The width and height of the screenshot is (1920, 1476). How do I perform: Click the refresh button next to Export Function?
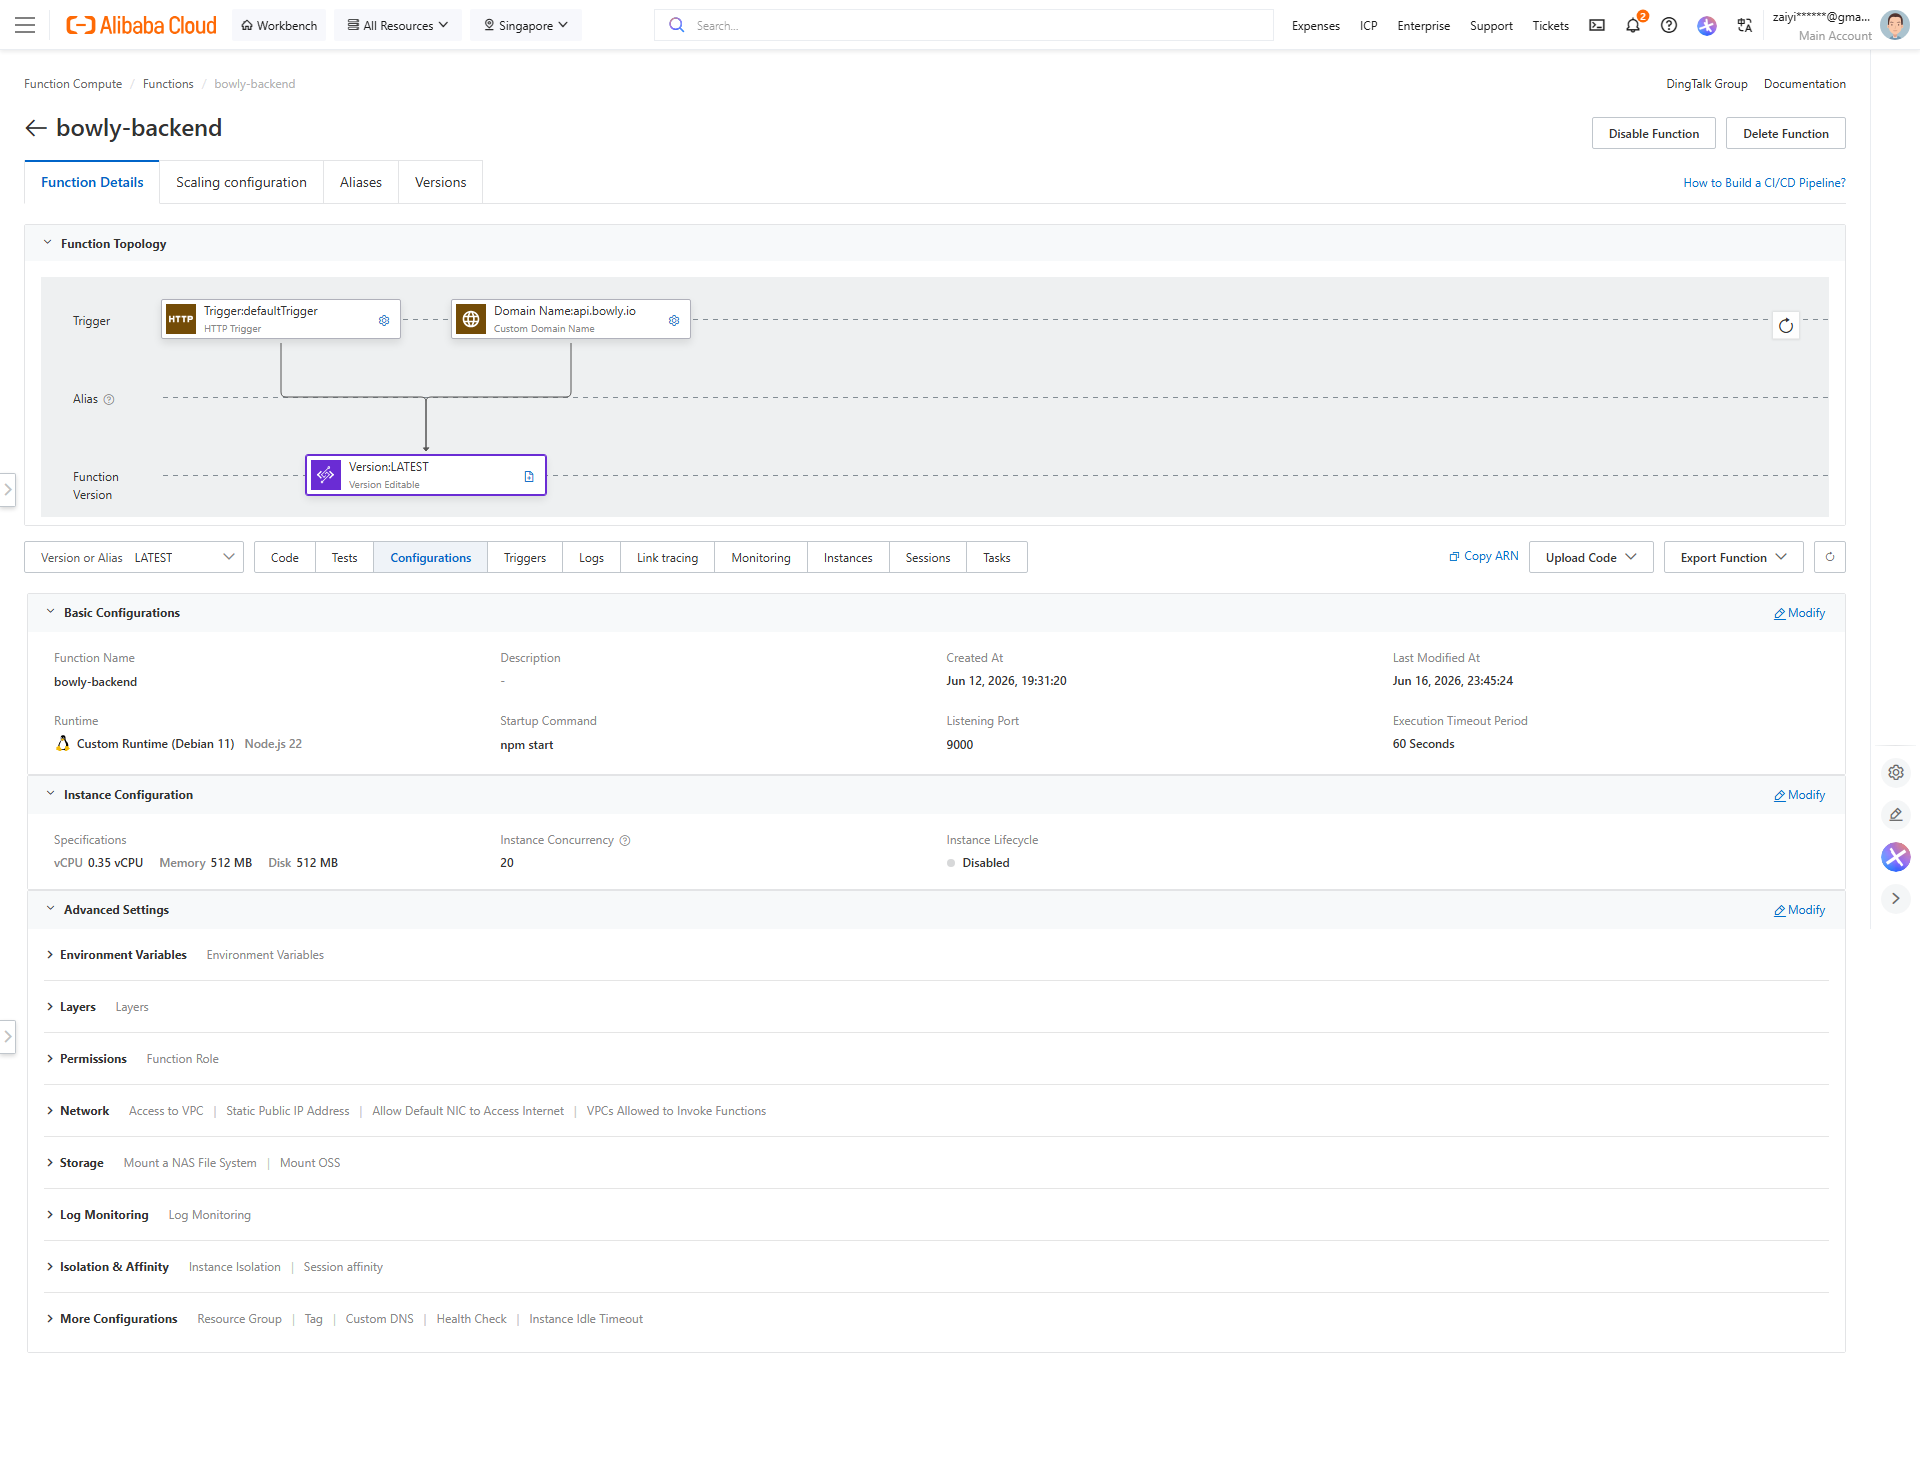pos(1830,557)
